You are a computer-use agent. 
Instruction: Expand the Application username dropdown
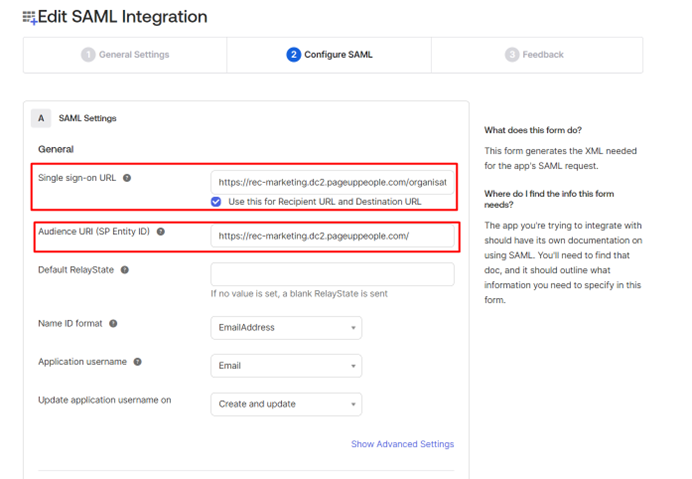[286, 366]
